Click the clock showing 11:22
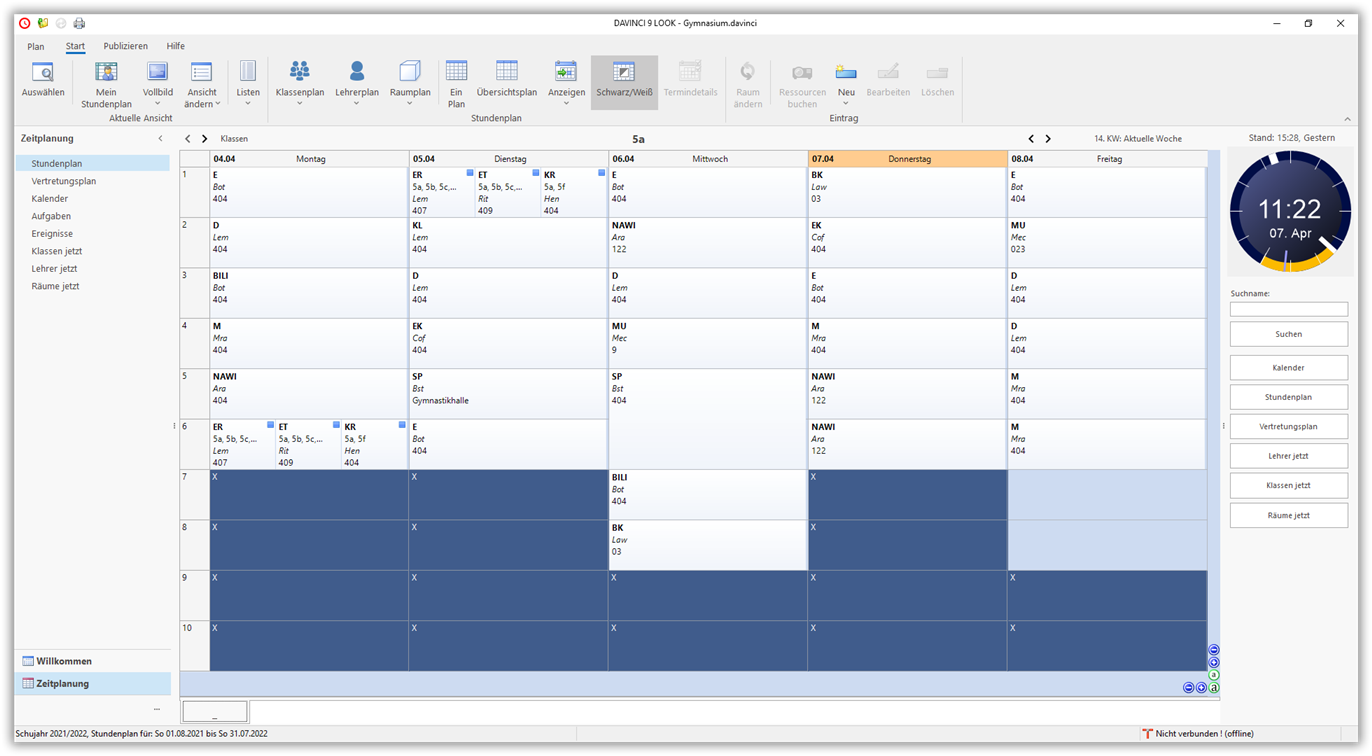Viewport: 1372px width, 756px height. 1288,212
